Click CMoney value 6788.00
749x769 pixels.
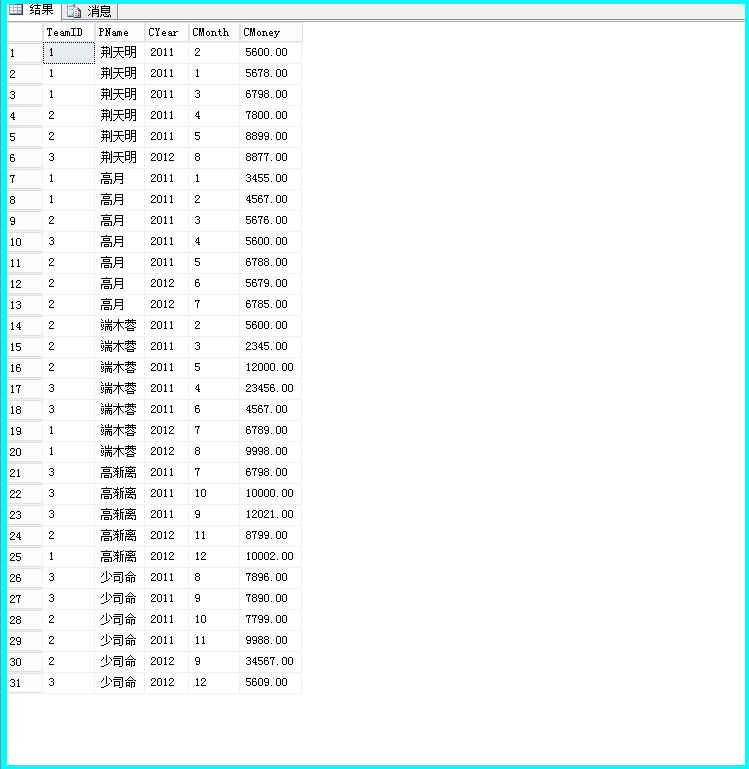(266, 262)
